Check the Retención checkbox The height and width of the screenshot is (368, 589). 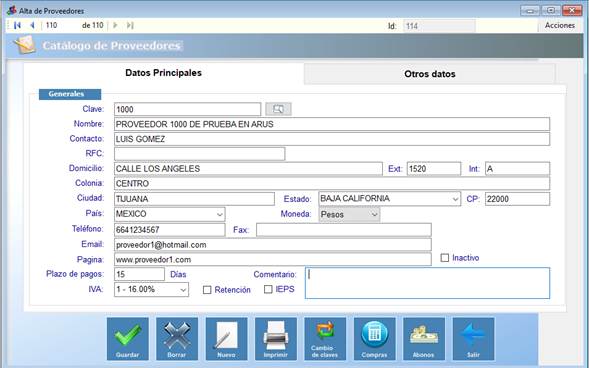207,290
